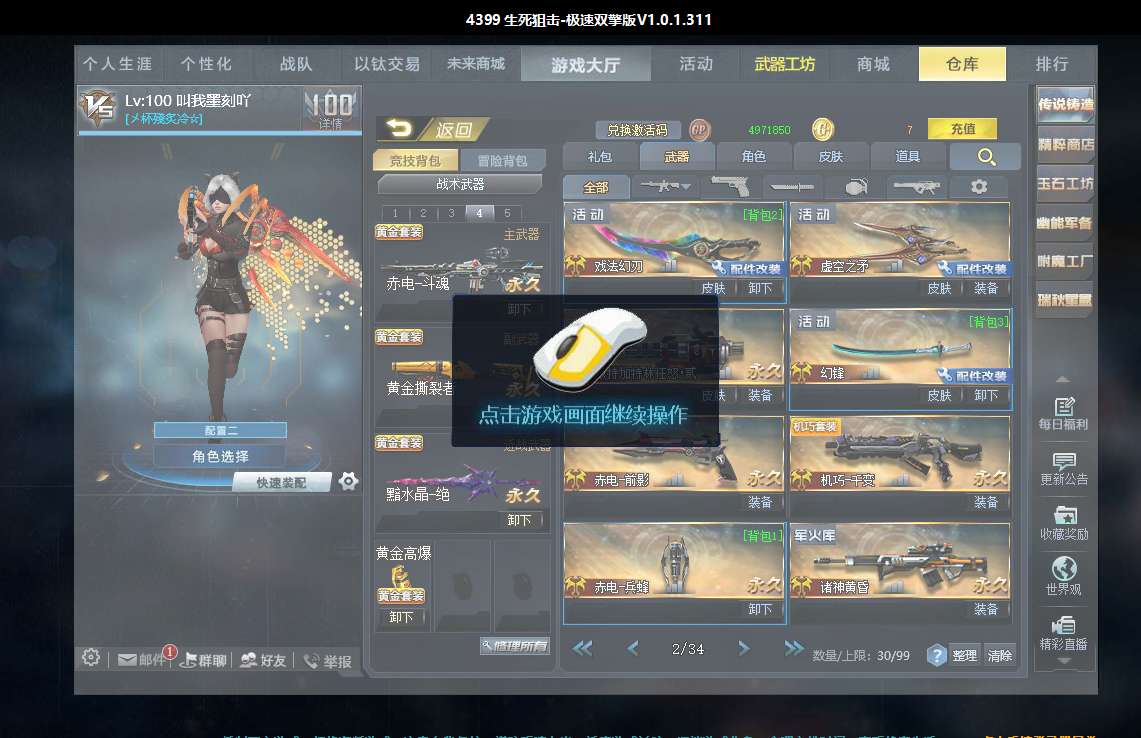
Task: Filter by melee blade icon
Action: (792, 187)
